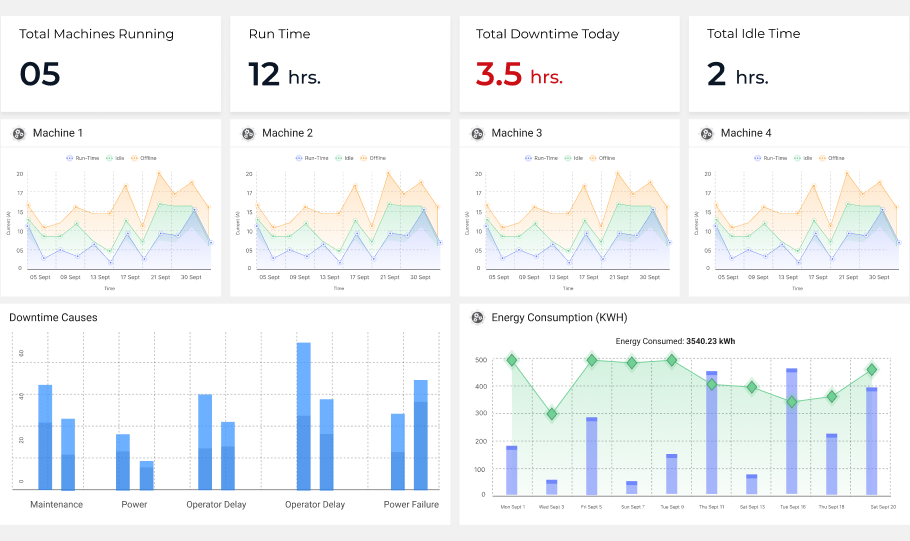
Task: Toggle Run-Time series in Machine 4 legend
Action: click(770, 158)
